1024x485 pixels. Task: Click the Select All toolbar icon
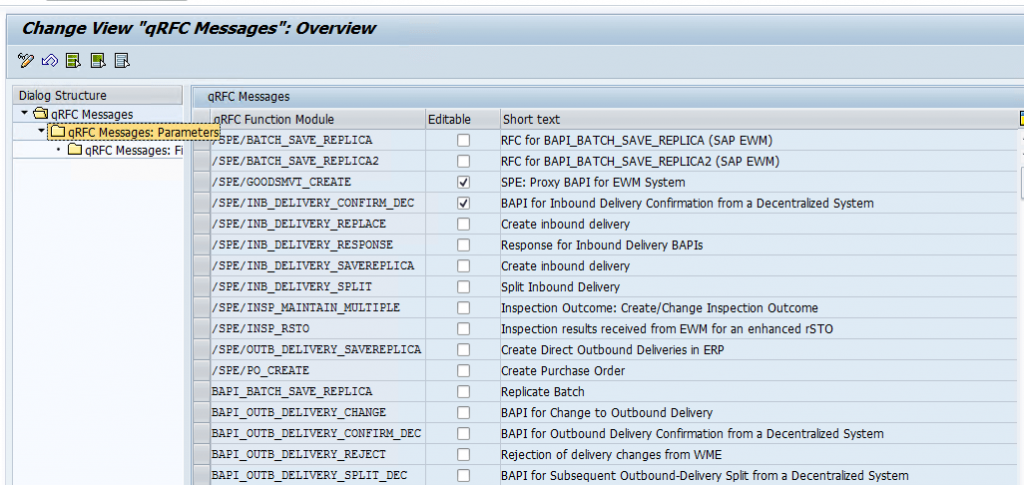point(73,61)
